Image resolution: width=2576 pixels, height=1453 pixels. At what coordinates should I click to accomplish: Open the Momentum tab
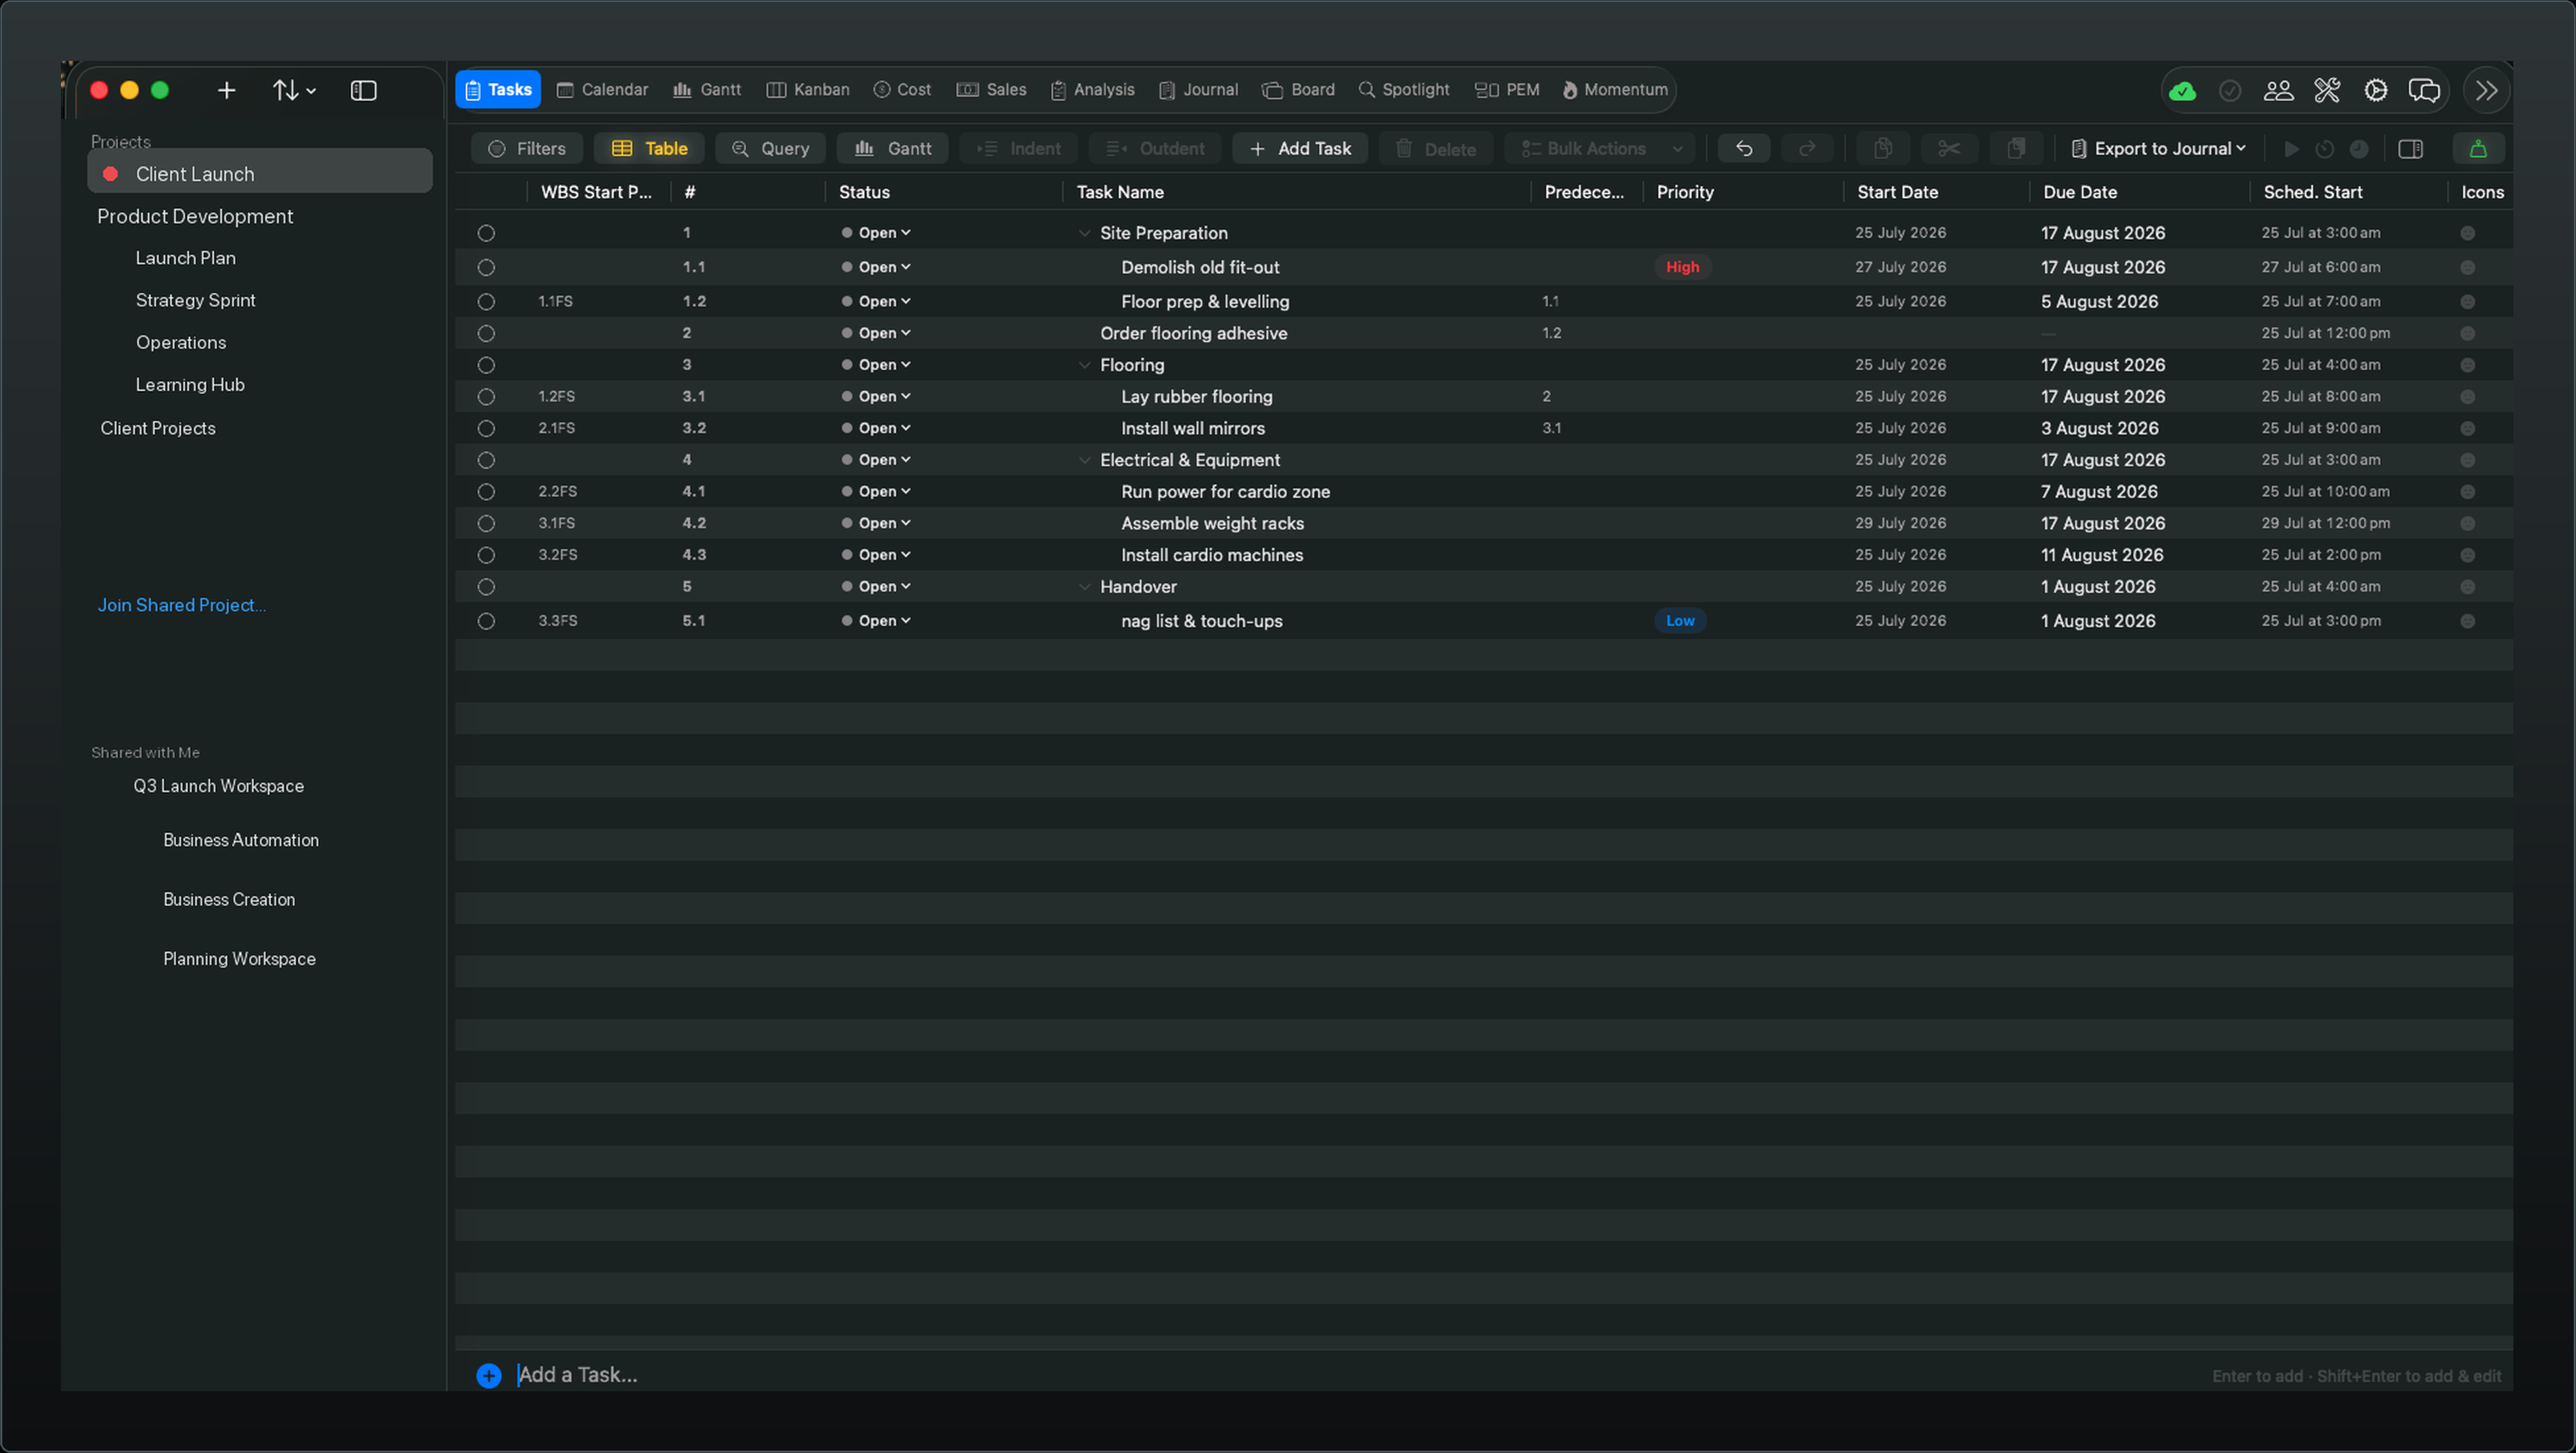pyautogui.click(x=1615, y=90)
